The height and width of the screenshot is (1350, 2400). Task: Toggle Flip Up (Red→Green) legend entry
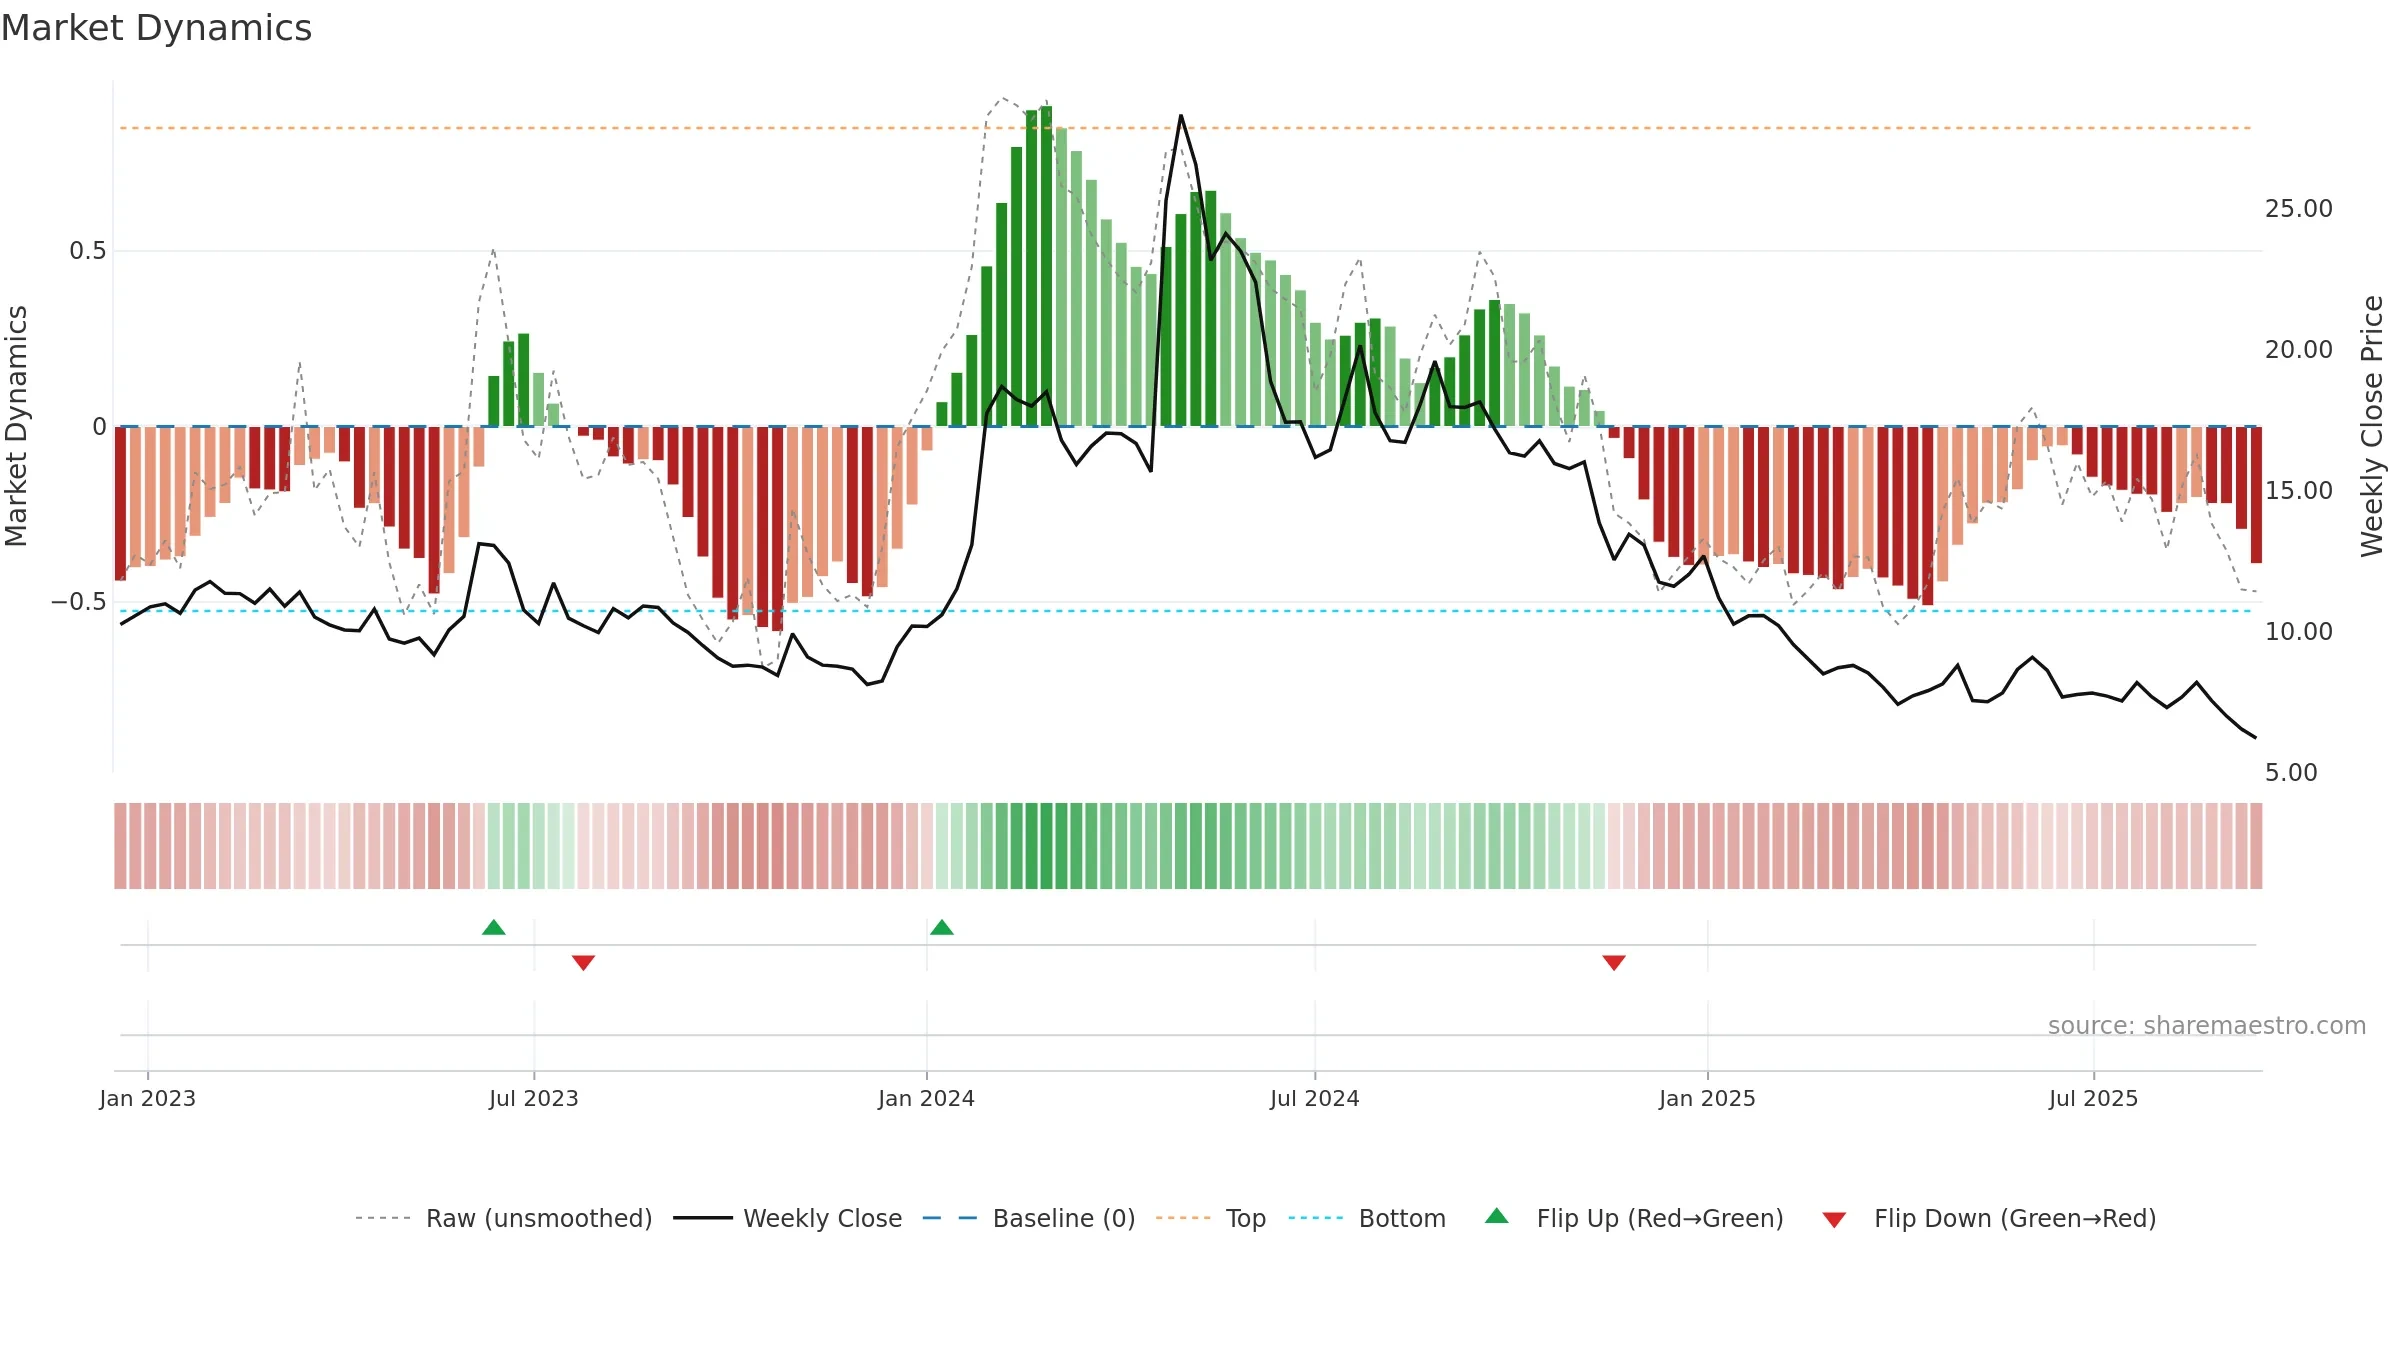[1634, 1218]
